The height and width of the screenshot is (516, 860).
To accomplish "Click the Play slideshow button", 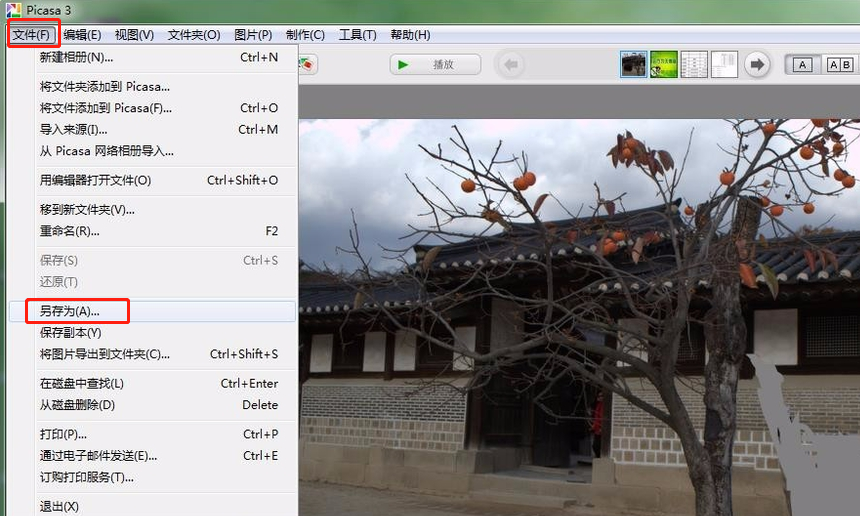I will pos(434,65).
